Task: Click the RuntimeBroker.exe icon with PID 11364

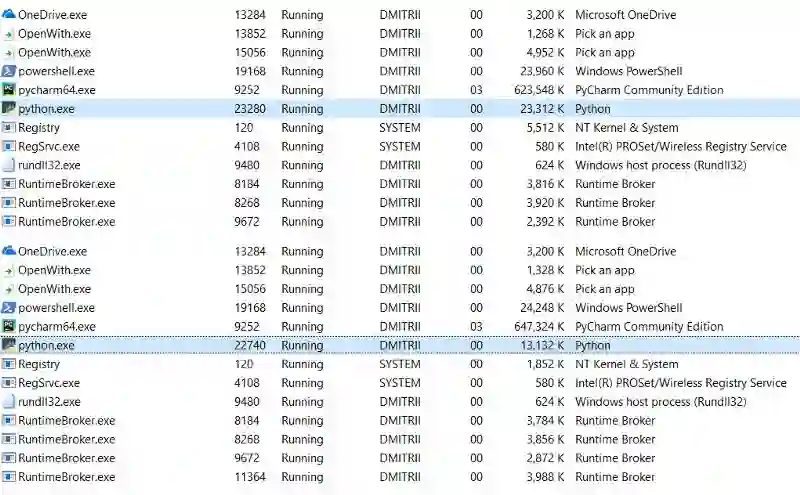Action: [x=9, y=477]
